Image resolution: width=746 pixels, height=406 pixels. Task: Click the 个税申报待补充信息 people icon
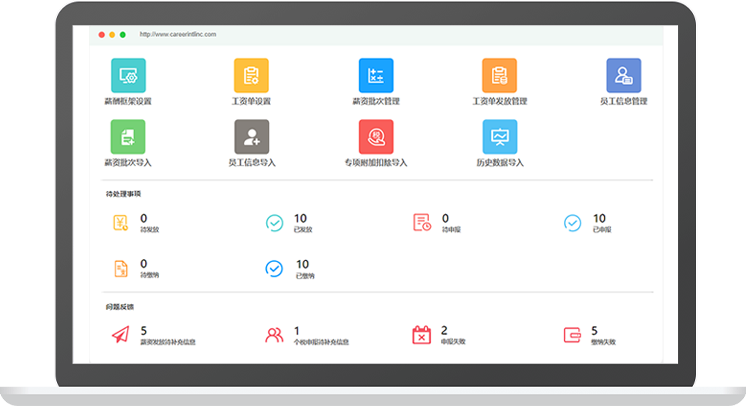click(274, 335)
